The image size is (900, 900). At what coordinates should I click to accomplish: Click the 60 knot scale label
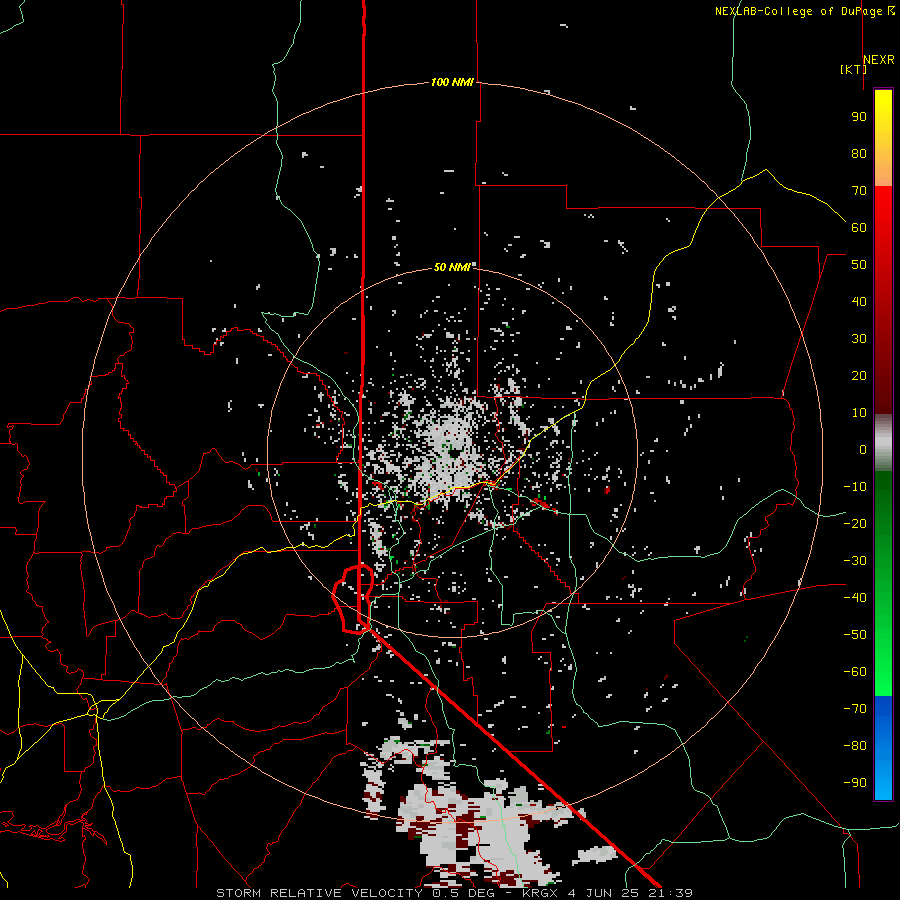[859, 227]
